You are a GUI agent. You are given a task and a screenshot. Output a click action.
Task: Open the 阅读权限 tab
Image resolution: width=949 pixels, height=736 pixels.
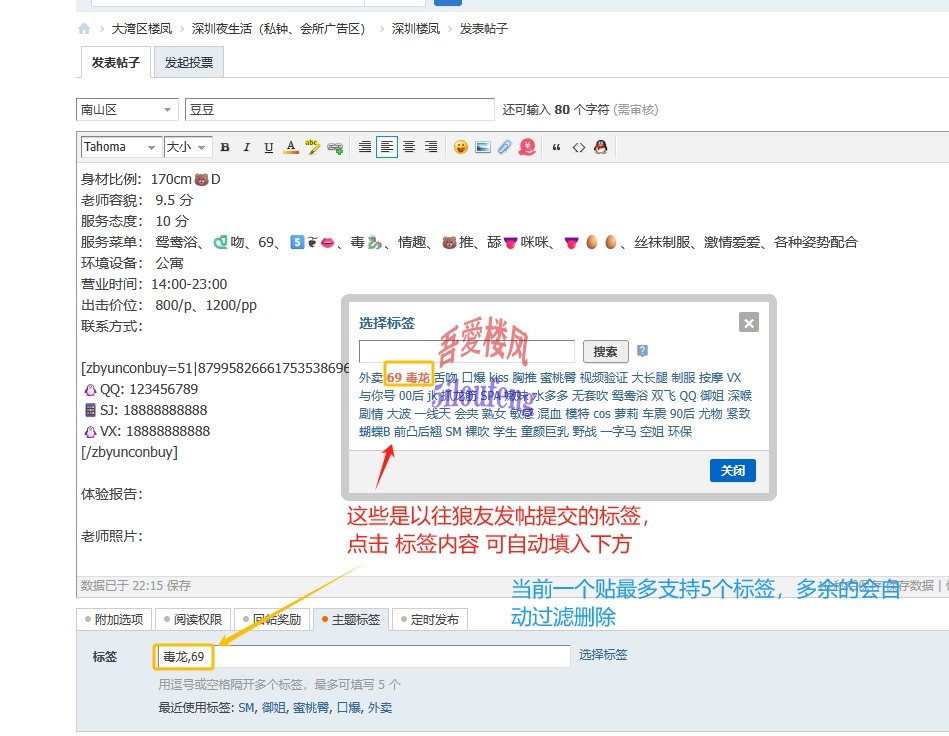193,619
